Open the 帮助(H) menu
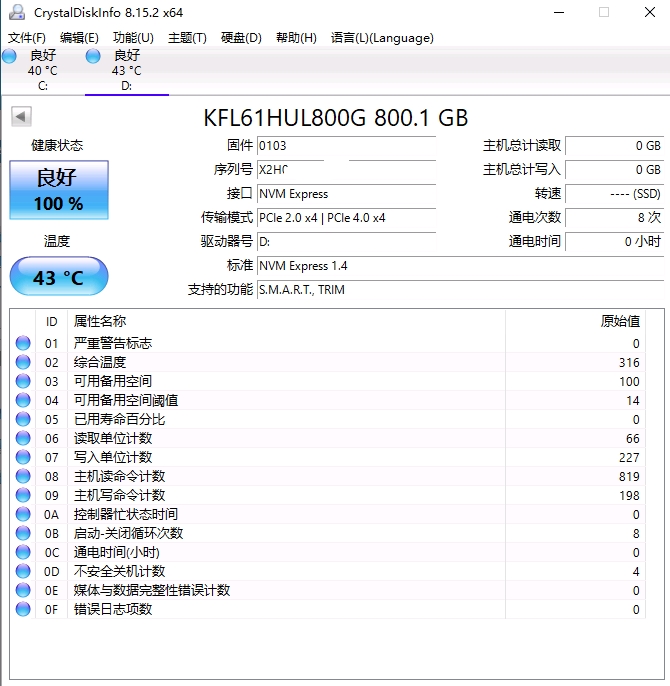Viewport: 670px width, 686px height. [296, 38]
